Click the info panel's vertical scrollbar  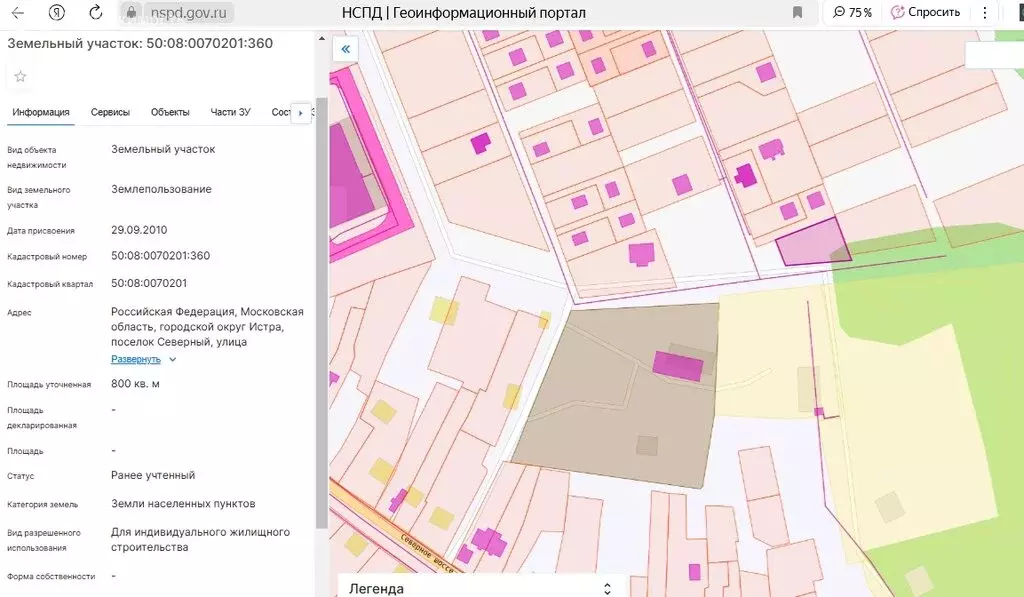321,314
